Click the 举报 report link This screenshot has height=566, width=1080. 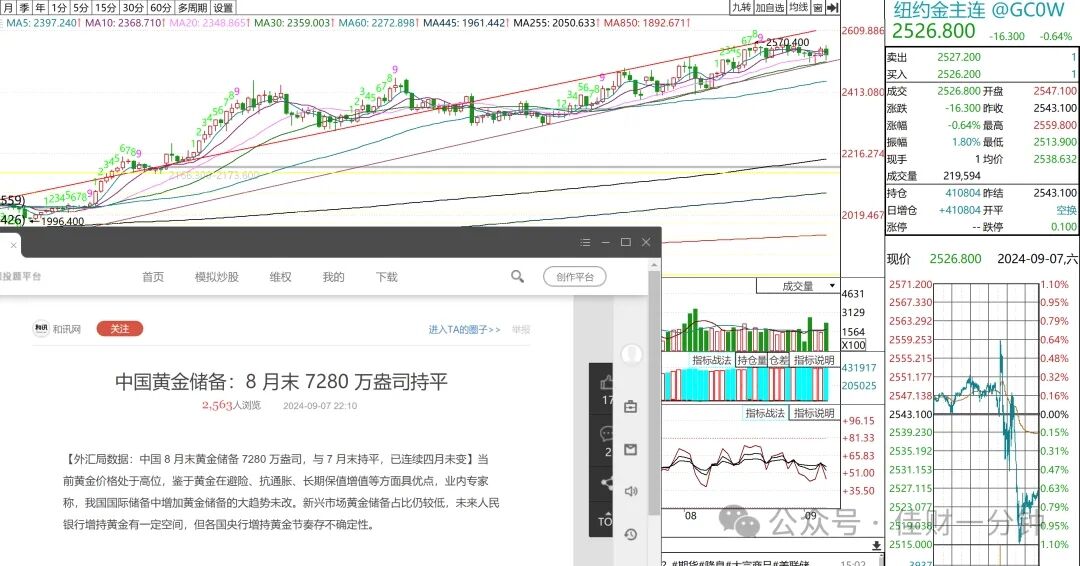(521, 330)
